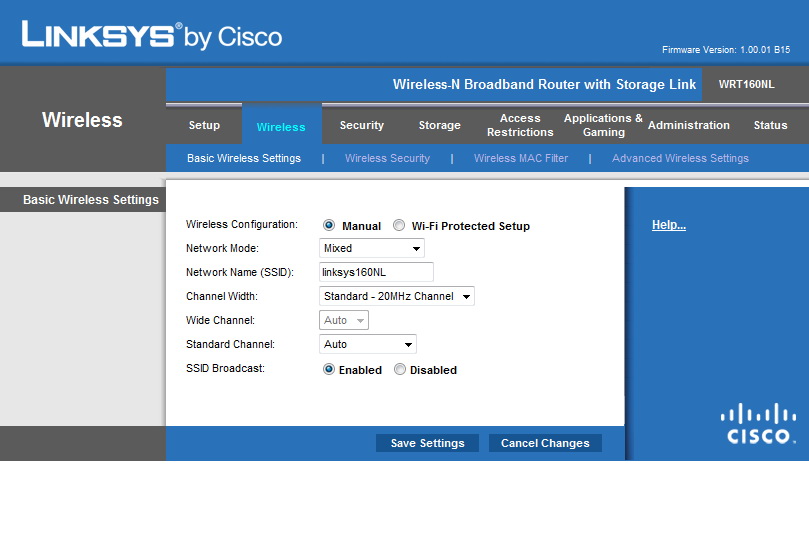Open Applications & Gaming tab
Screen dimensions: 809x551
pyautogui.click(x=603, y=126)
